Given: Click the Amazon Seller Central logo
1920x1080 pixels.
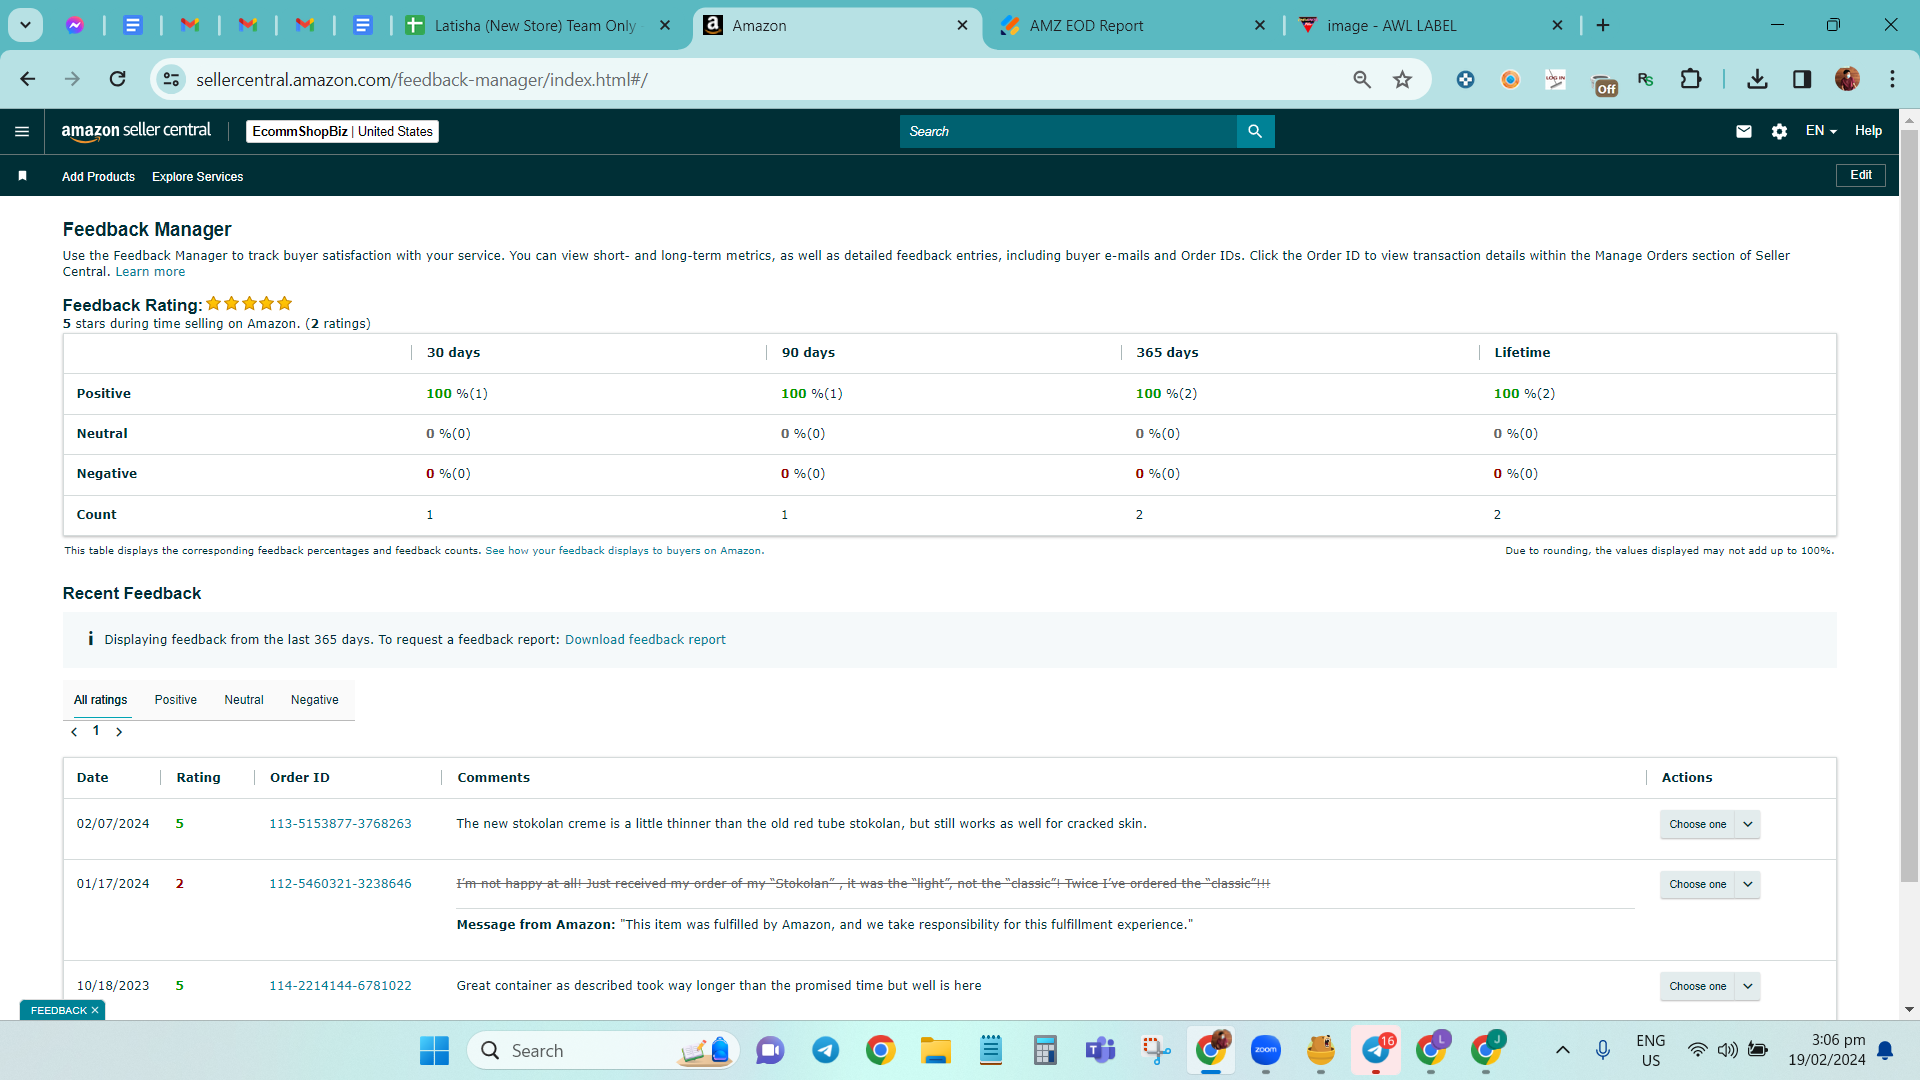Looking at the screenshot, I should [x=136, y=131].
